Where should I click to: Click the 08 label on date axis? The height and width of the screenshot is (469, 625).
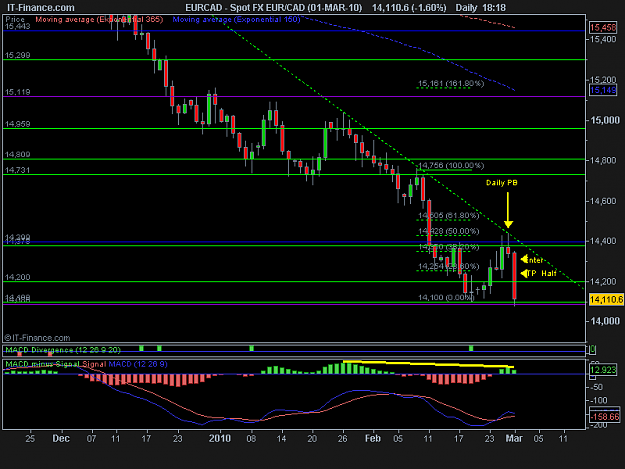pos(251,439)
